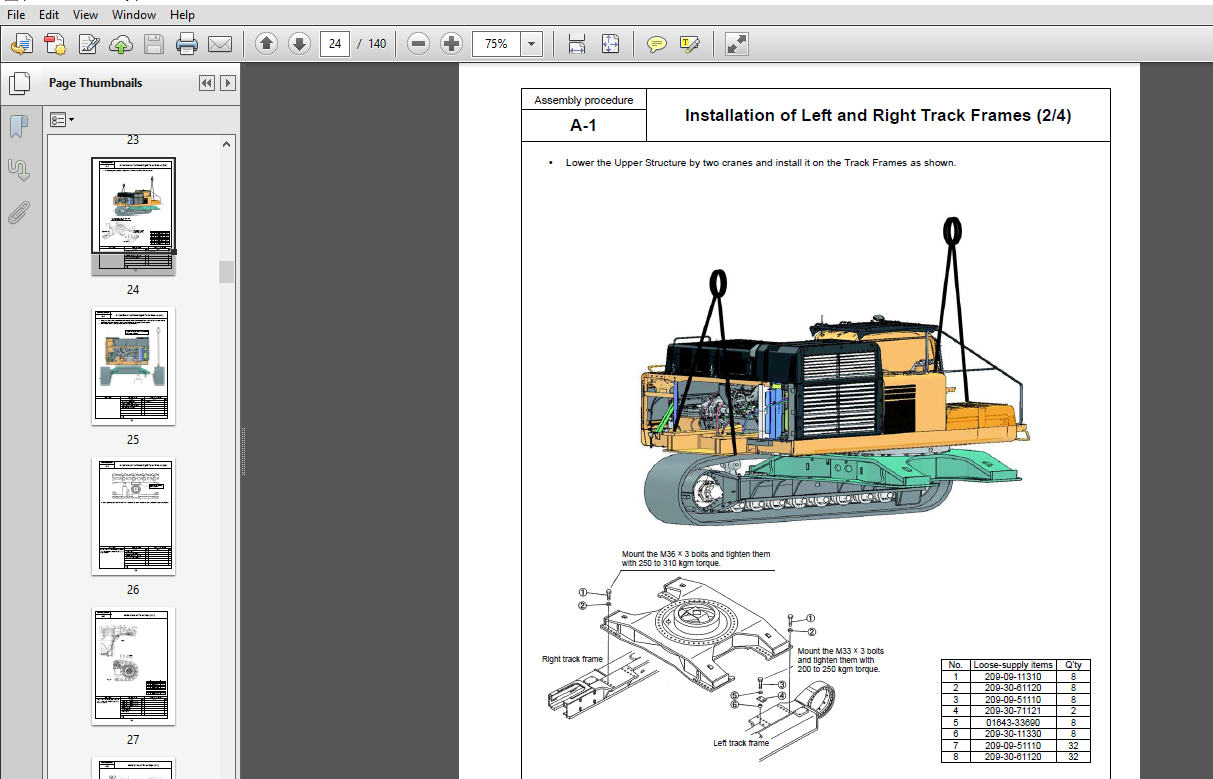Select the page 24 thumbnail
This screenshot has height=779, width=1213.
(x=133, y=215)
